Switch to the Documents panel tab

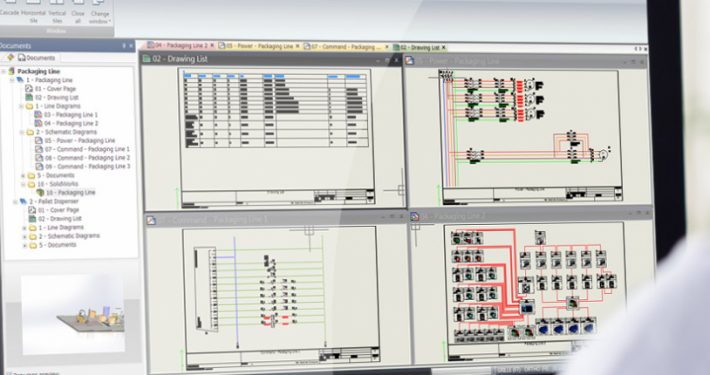pos(36,58)
